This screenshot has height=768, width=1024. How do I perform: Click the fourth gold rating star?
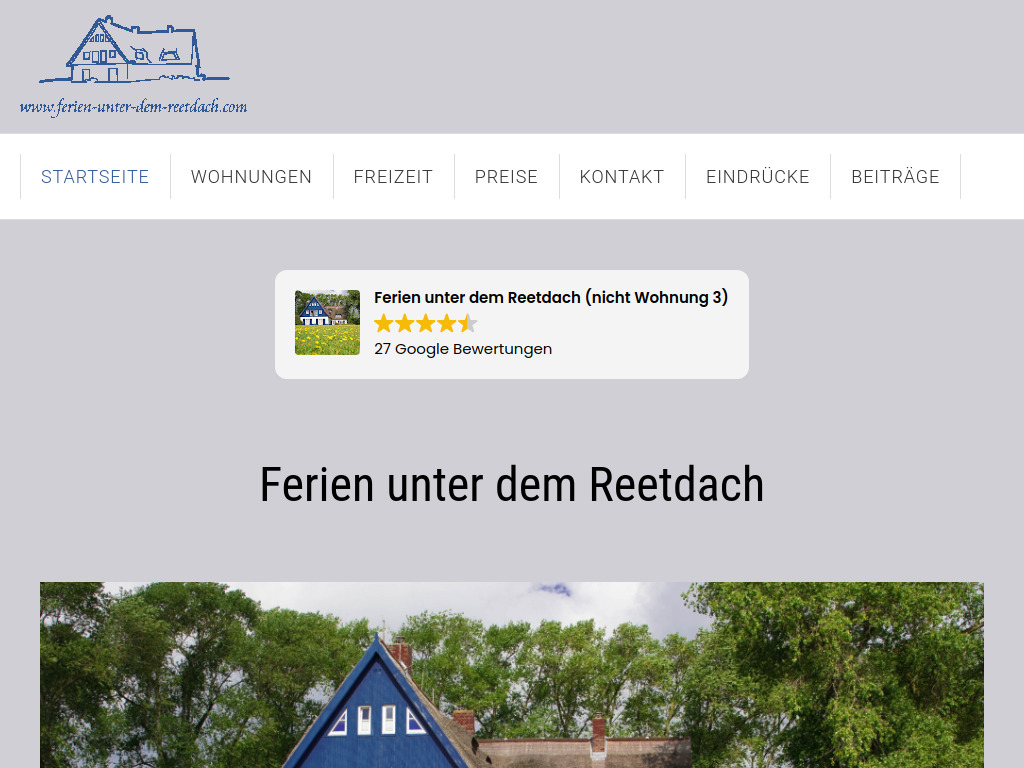(x=446, y=323)
